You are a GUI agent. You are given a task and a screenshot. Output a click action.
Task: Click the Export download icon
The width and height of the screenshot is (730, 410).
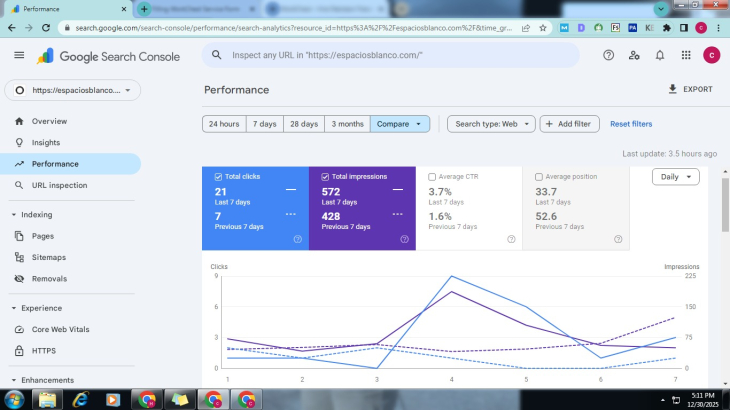(x=673, y=89)
